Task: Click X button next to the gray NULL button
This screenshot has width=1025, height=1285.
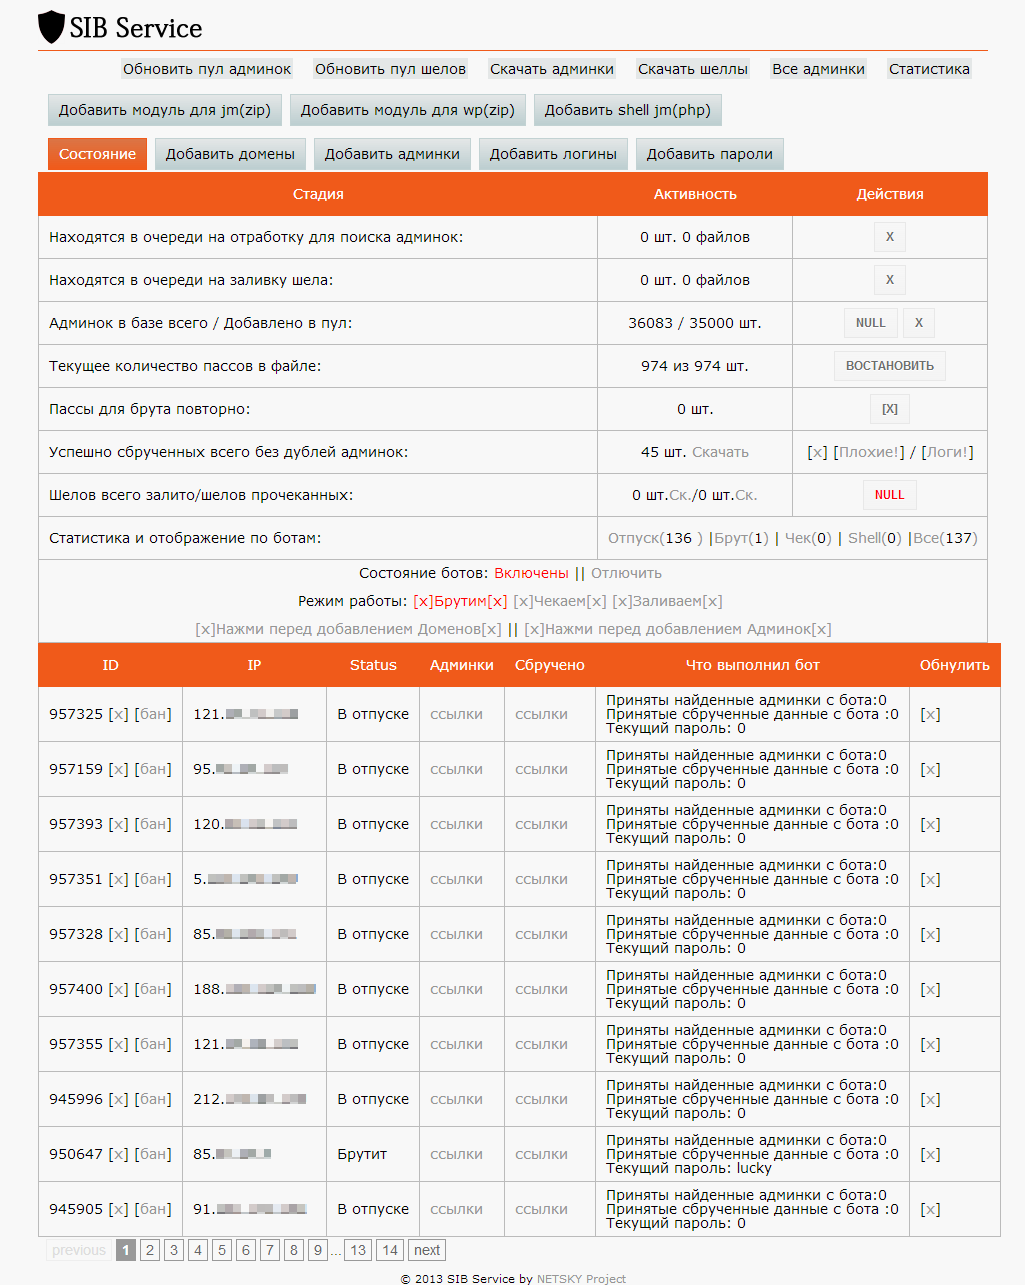Action: [919, 323]
